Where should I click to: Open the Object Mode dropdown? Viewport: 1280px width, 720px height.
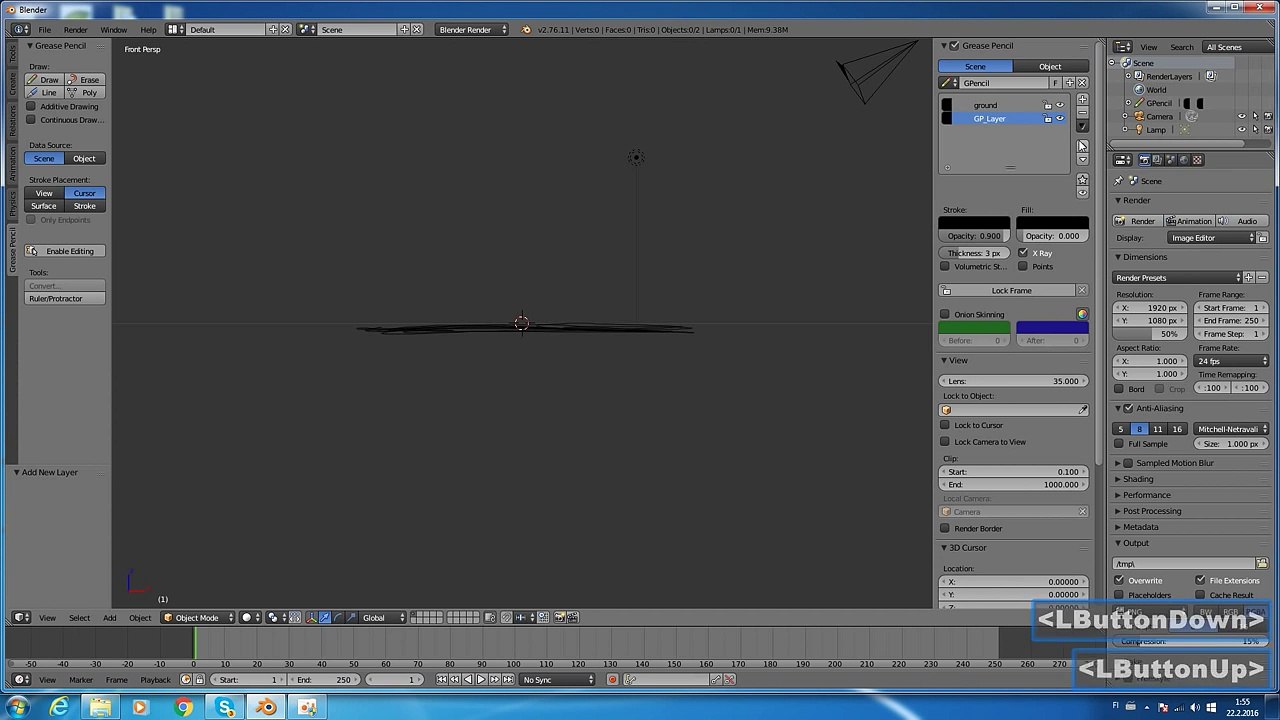point(198,617)
